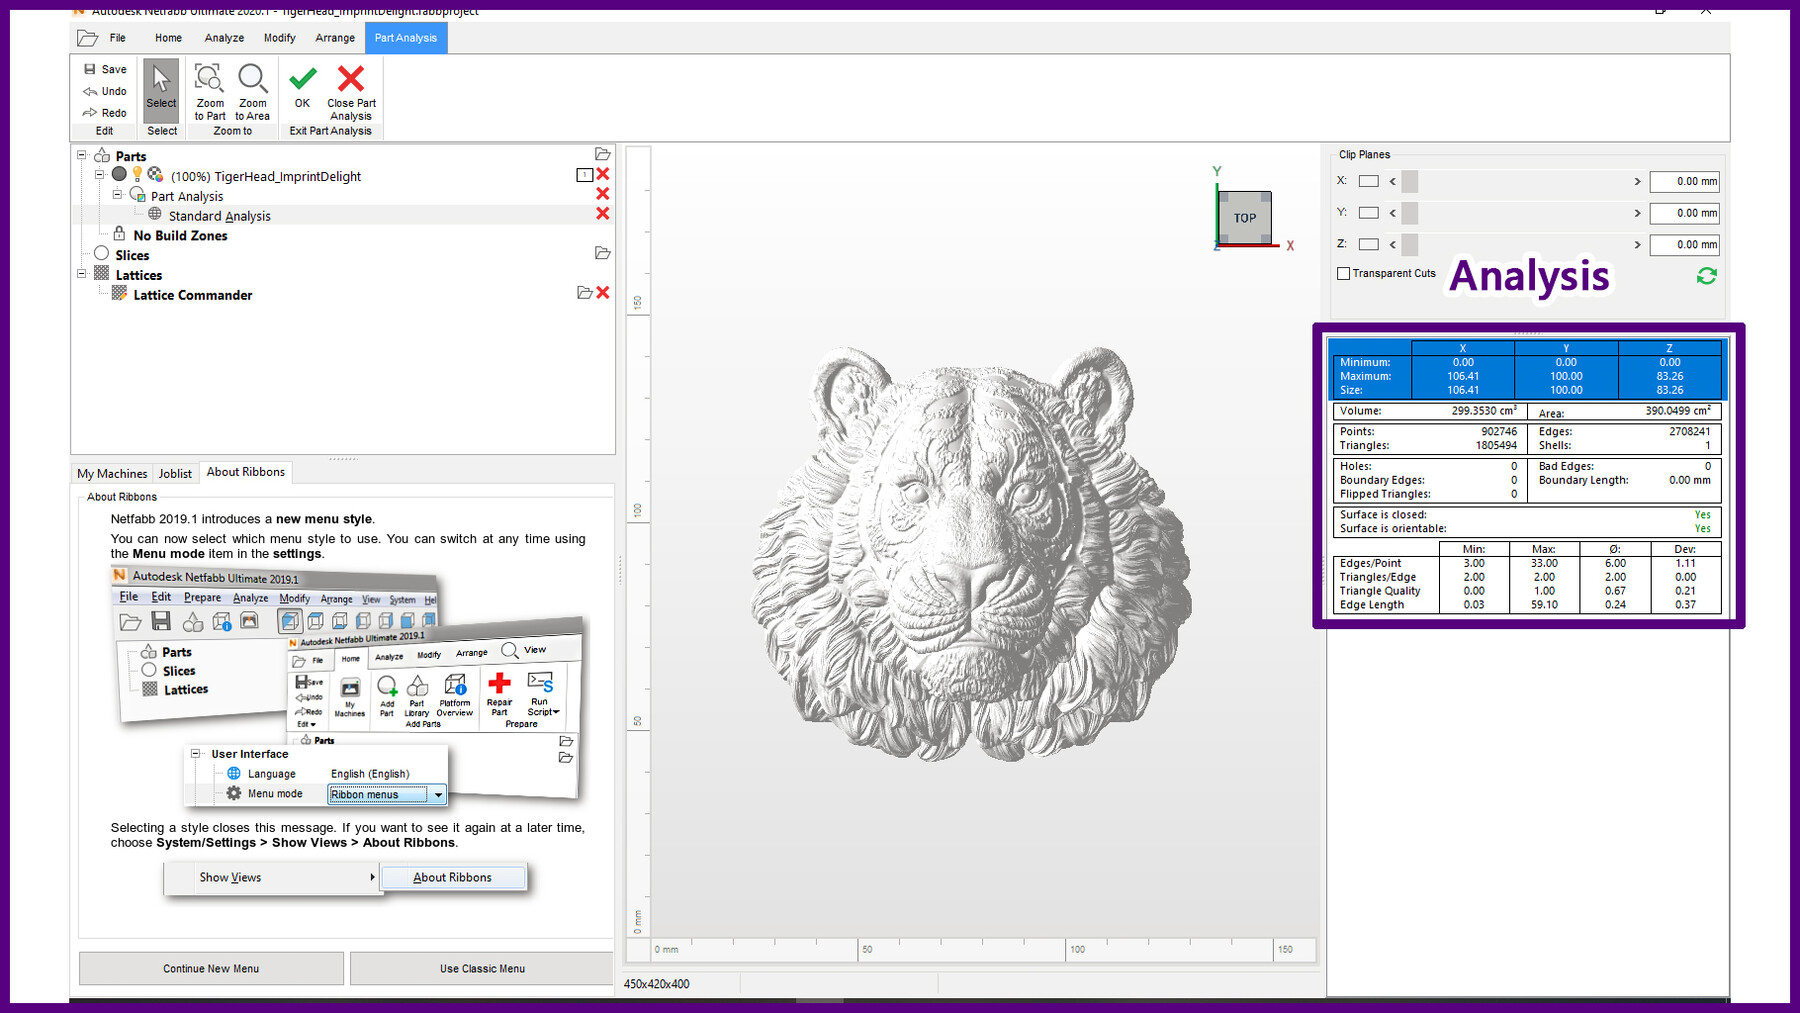Increase X clip plane with right arrow

click(1637, 182)
